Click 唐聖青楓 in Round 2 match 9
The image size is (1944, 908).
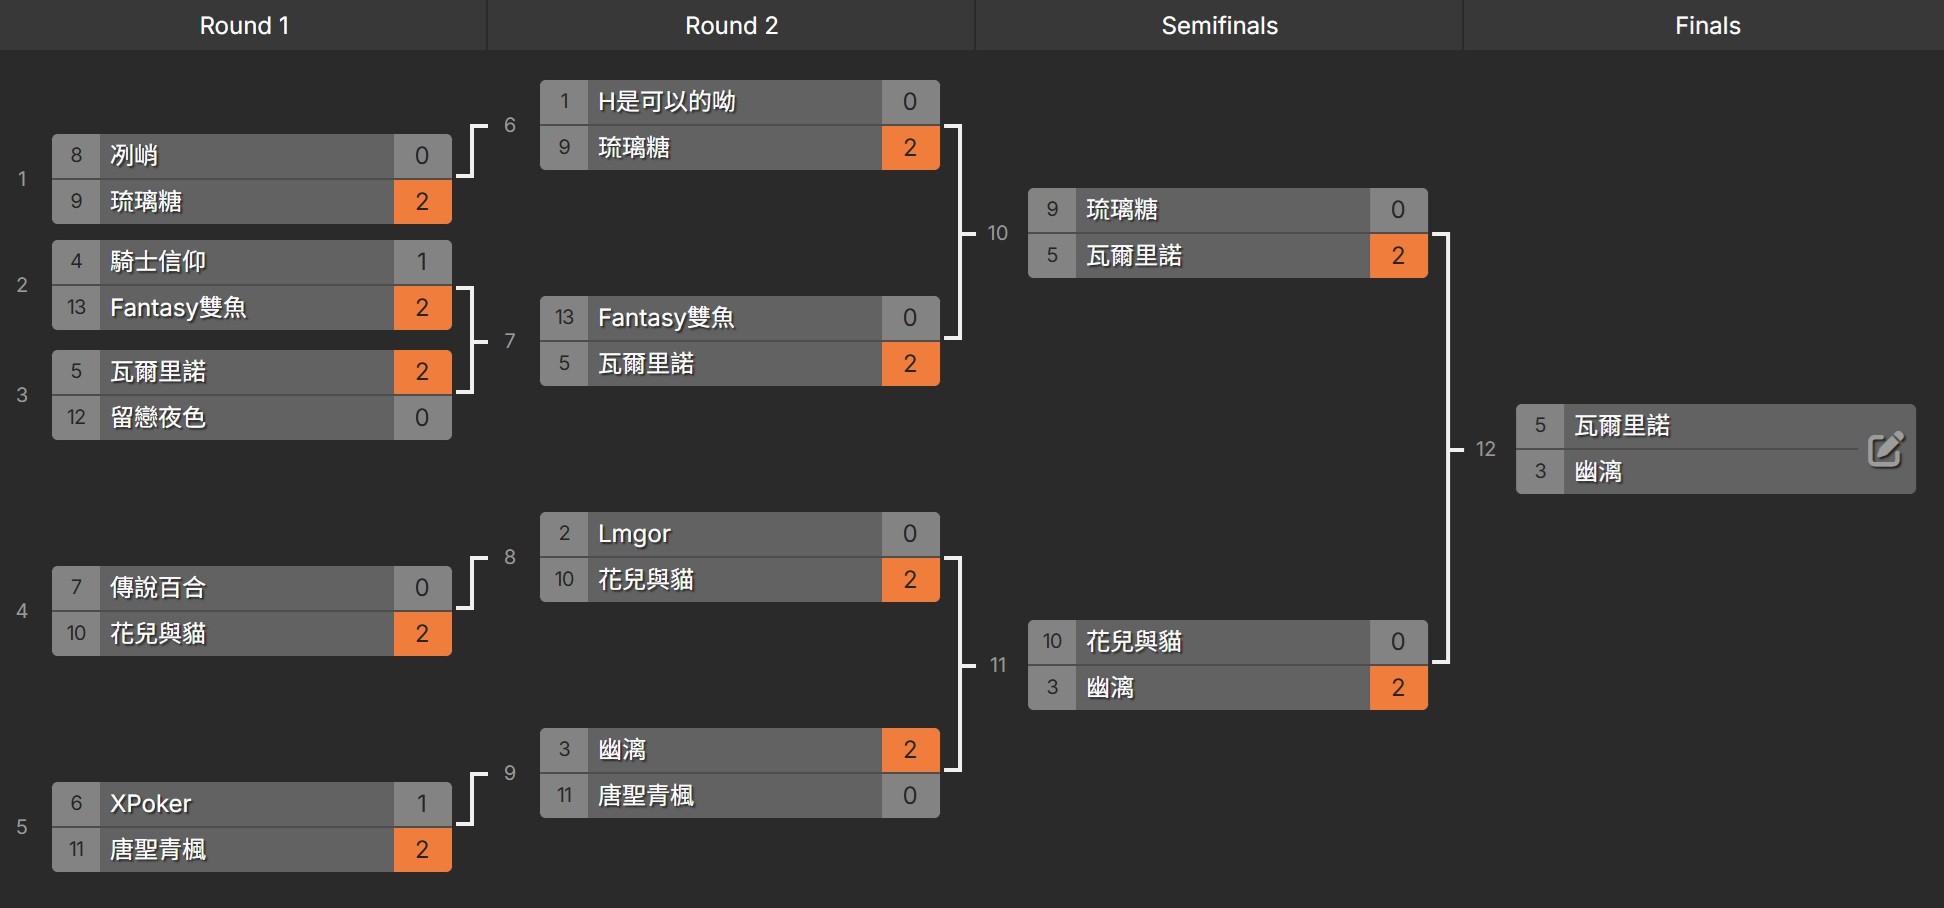pyautogui.click(x=646, y=796)
